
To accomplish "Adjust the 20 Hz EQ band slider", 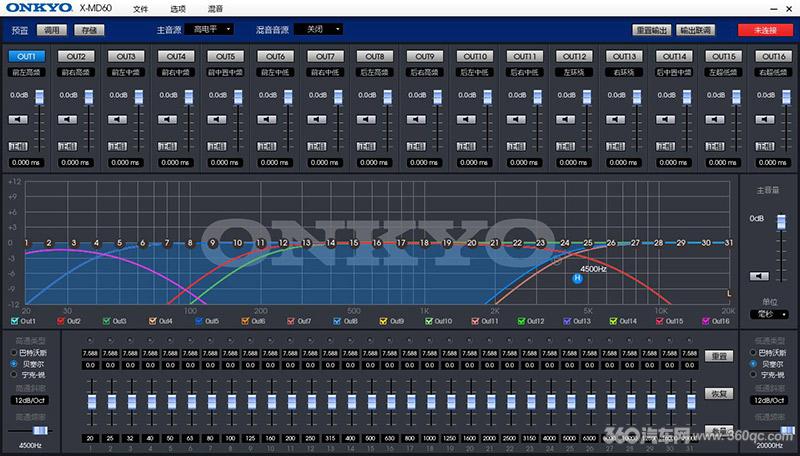I will (91, 401).
